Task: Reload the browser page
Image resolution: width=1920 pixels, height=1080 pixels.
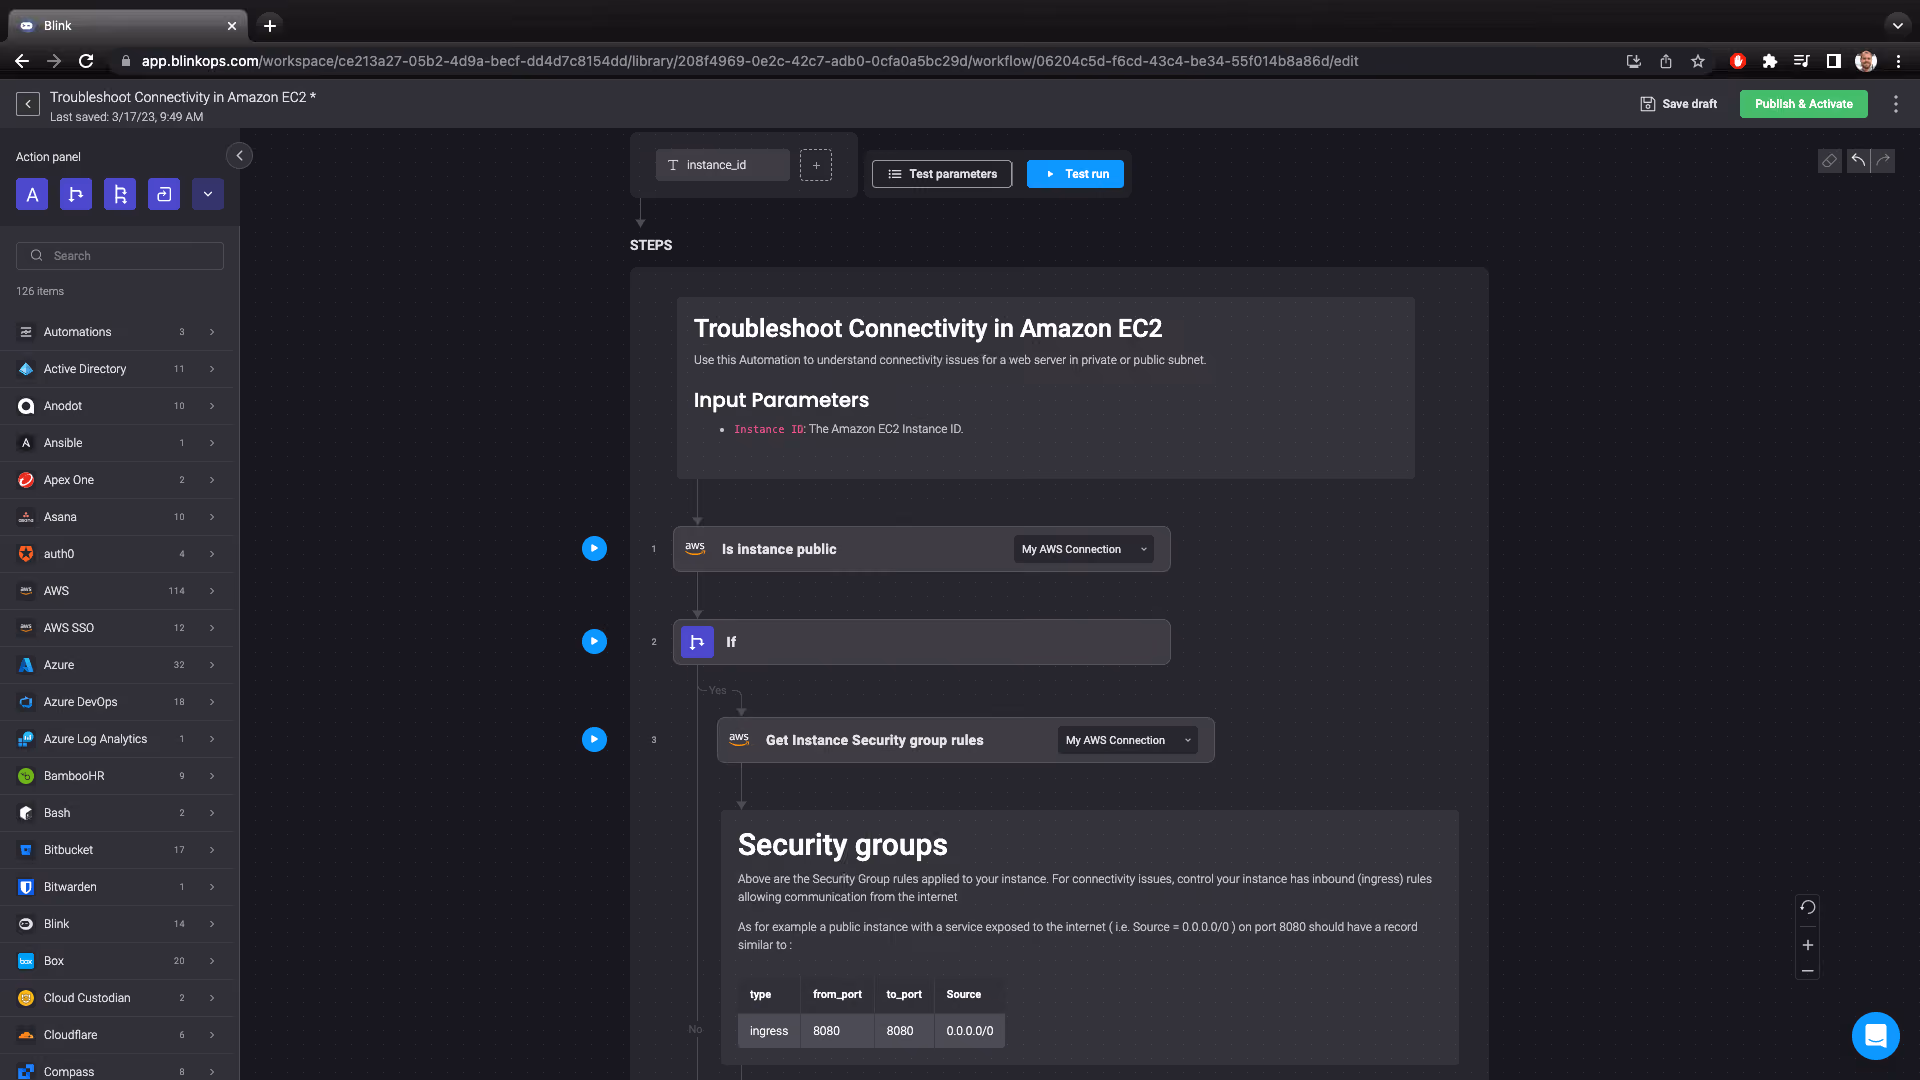Action: [86, 61]
